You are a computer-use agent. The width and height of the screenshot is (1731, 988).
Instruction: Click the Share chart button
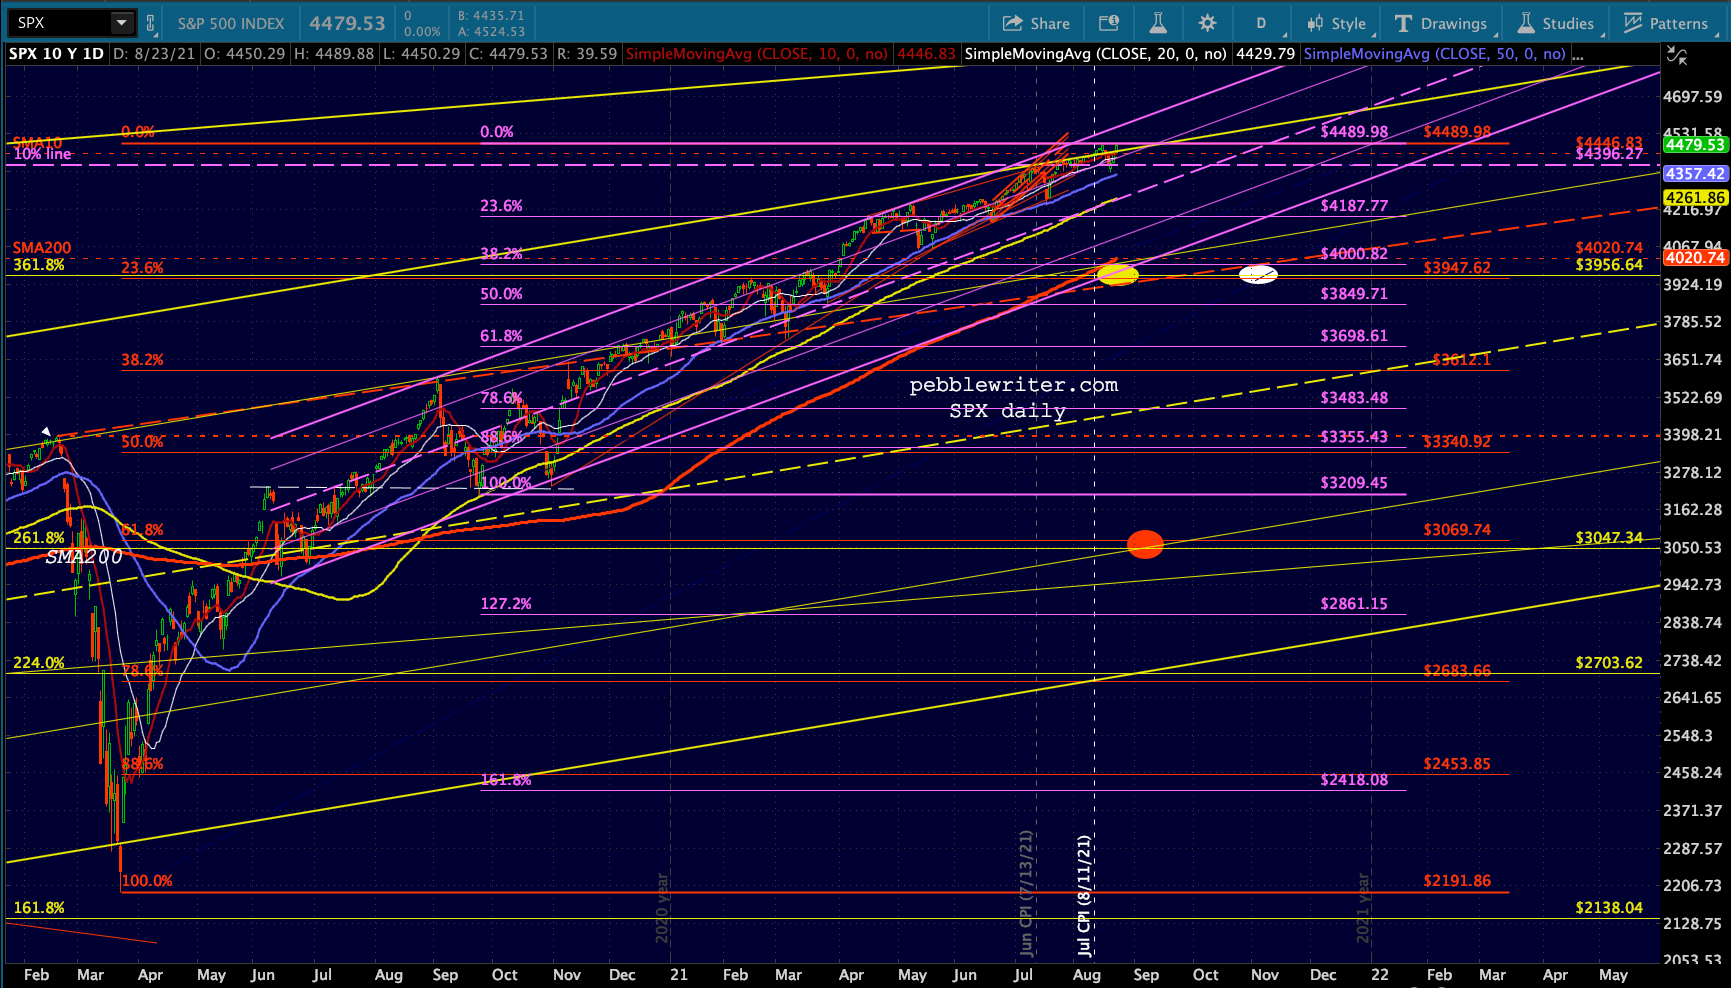[1036, 23]
